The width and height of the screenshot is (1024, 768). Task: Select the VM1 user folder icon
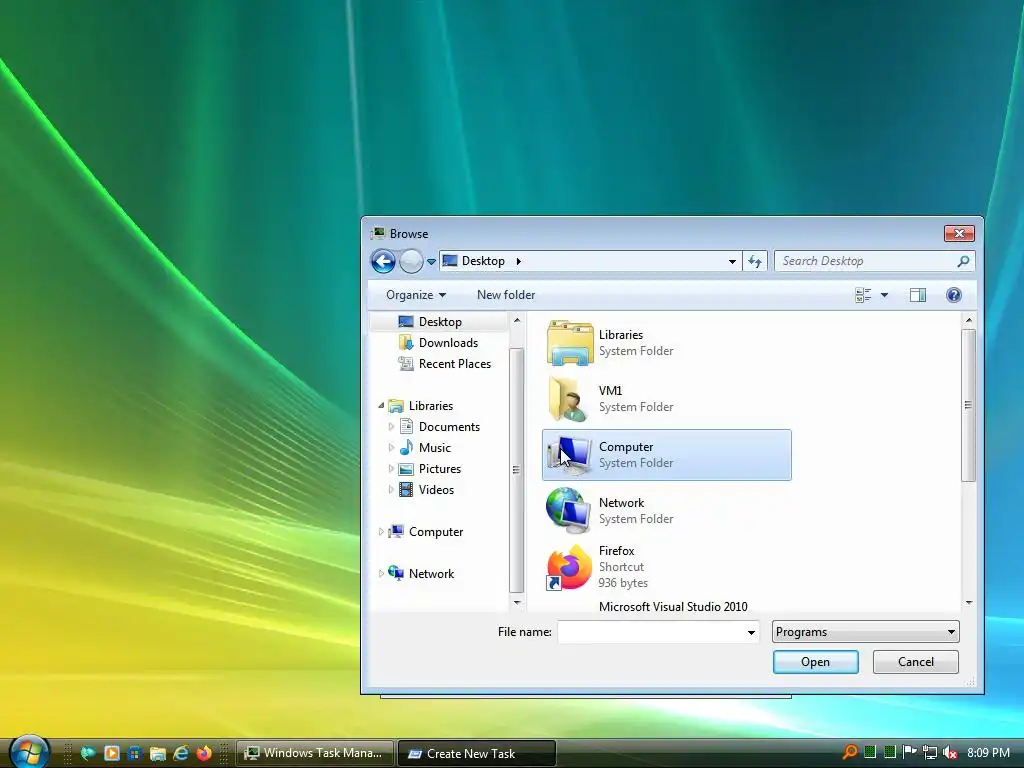point(569,398)
